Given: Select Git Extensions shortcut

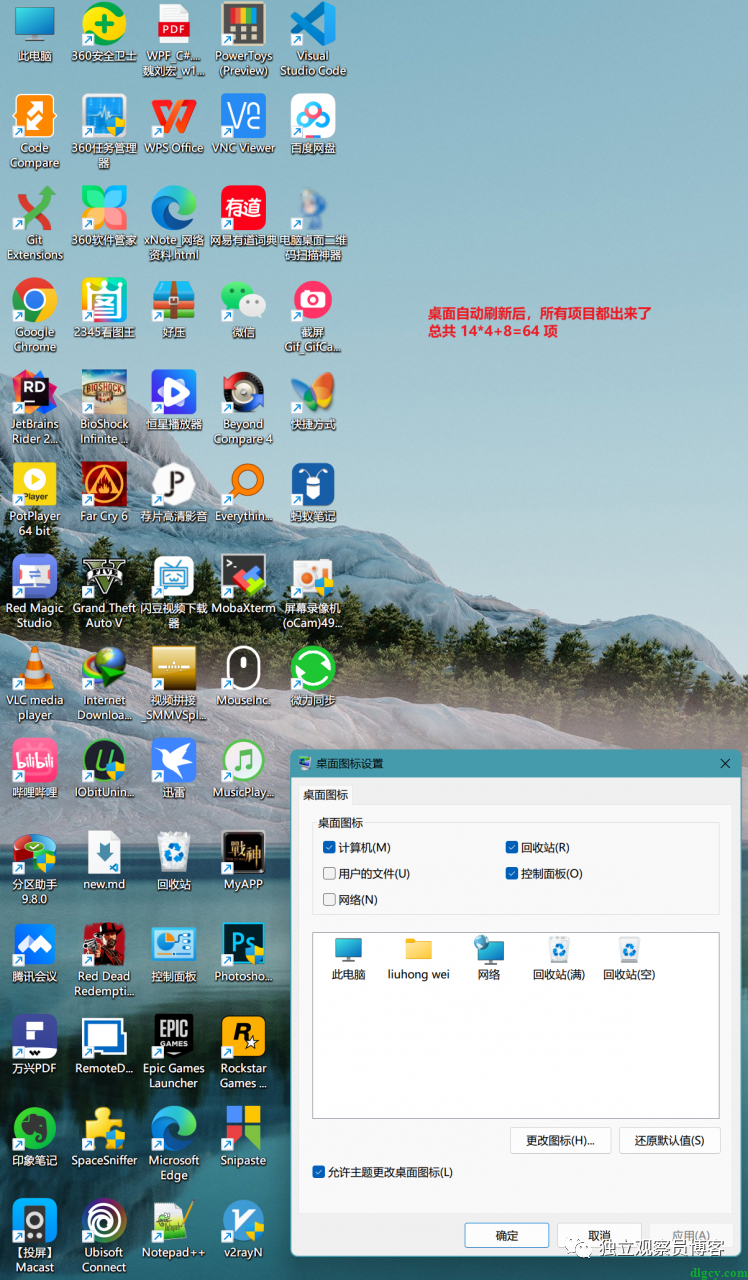Looking at the screenshot, I should 34,224.
